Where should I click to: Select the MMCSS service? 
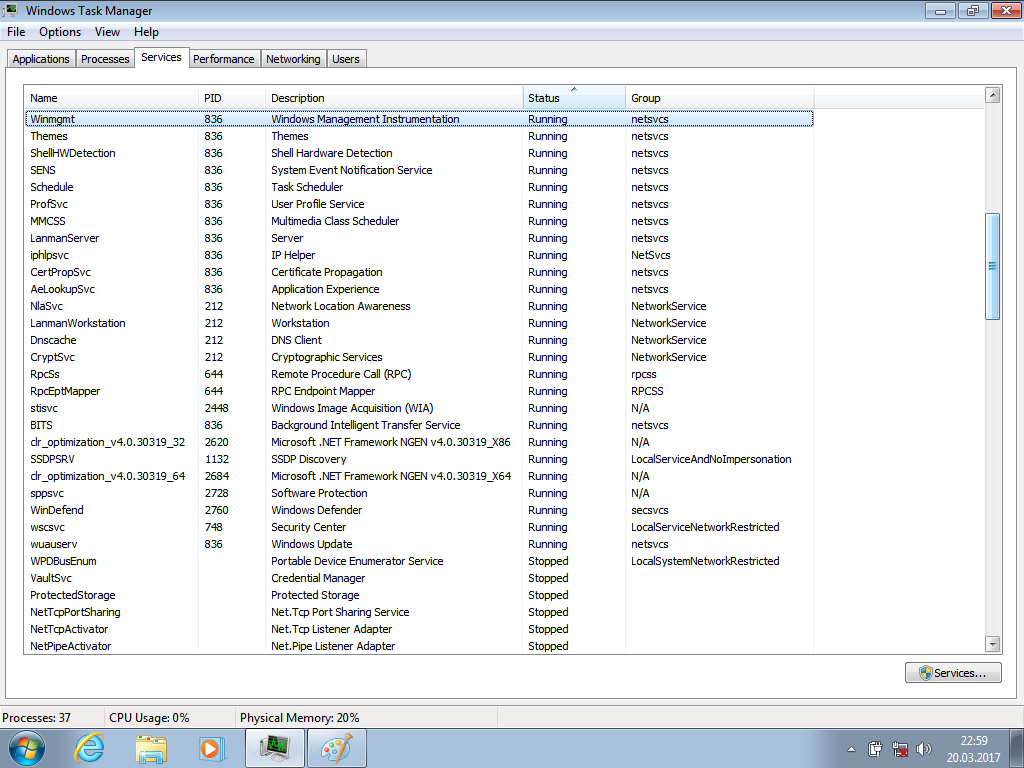point(48,221)
